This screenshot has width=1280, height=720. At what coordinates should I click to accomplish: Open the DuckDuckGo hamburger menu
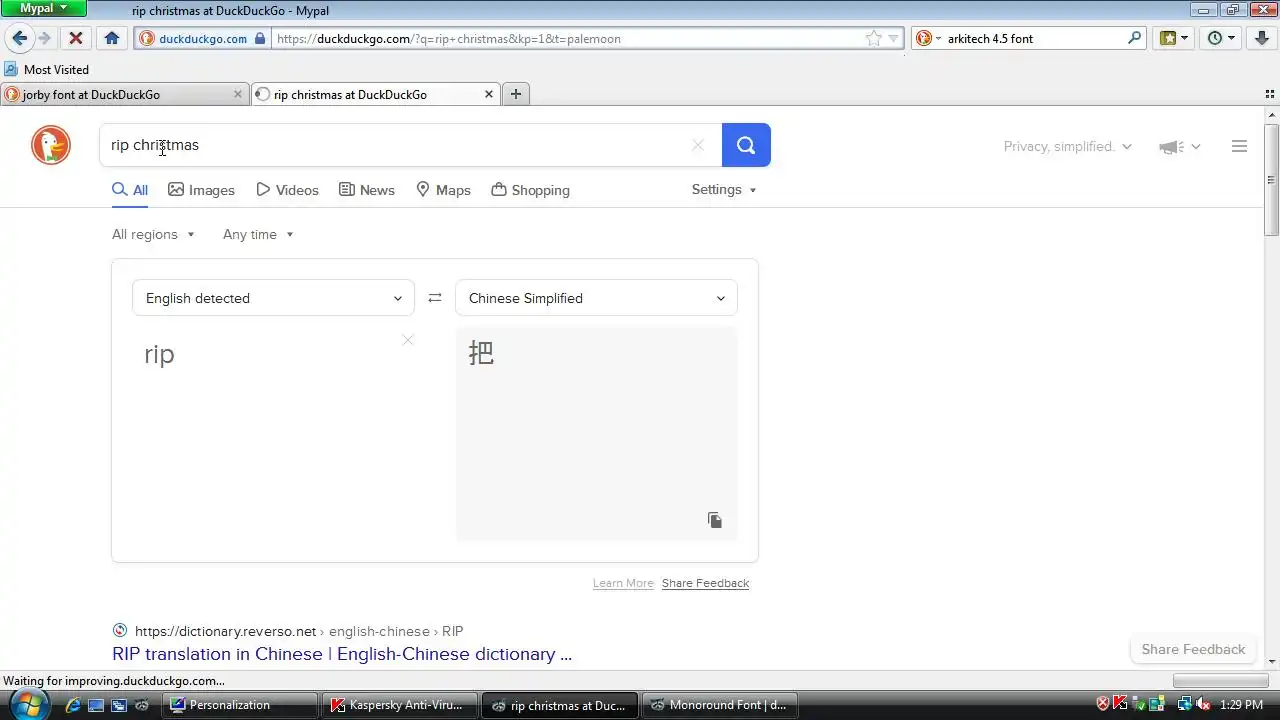pyautogui.click(x=1239, y=146)
